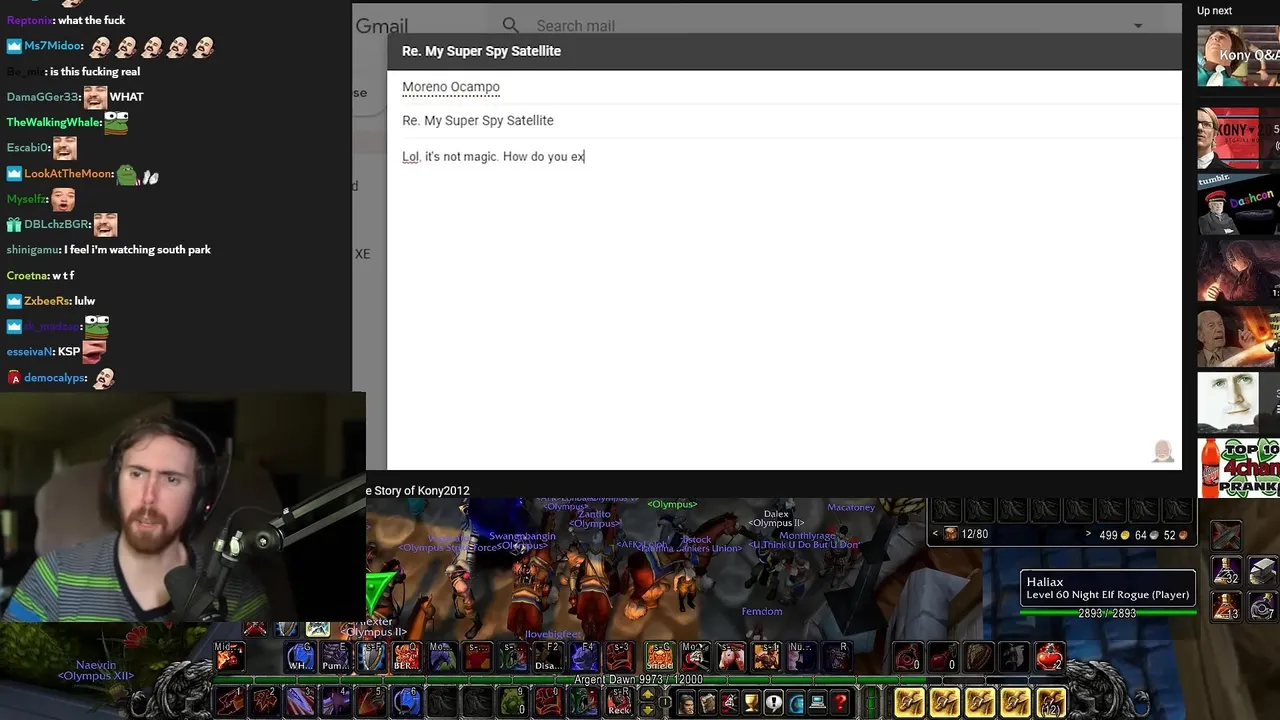Click the item icon with count 7

click(x=1263, y=605)
